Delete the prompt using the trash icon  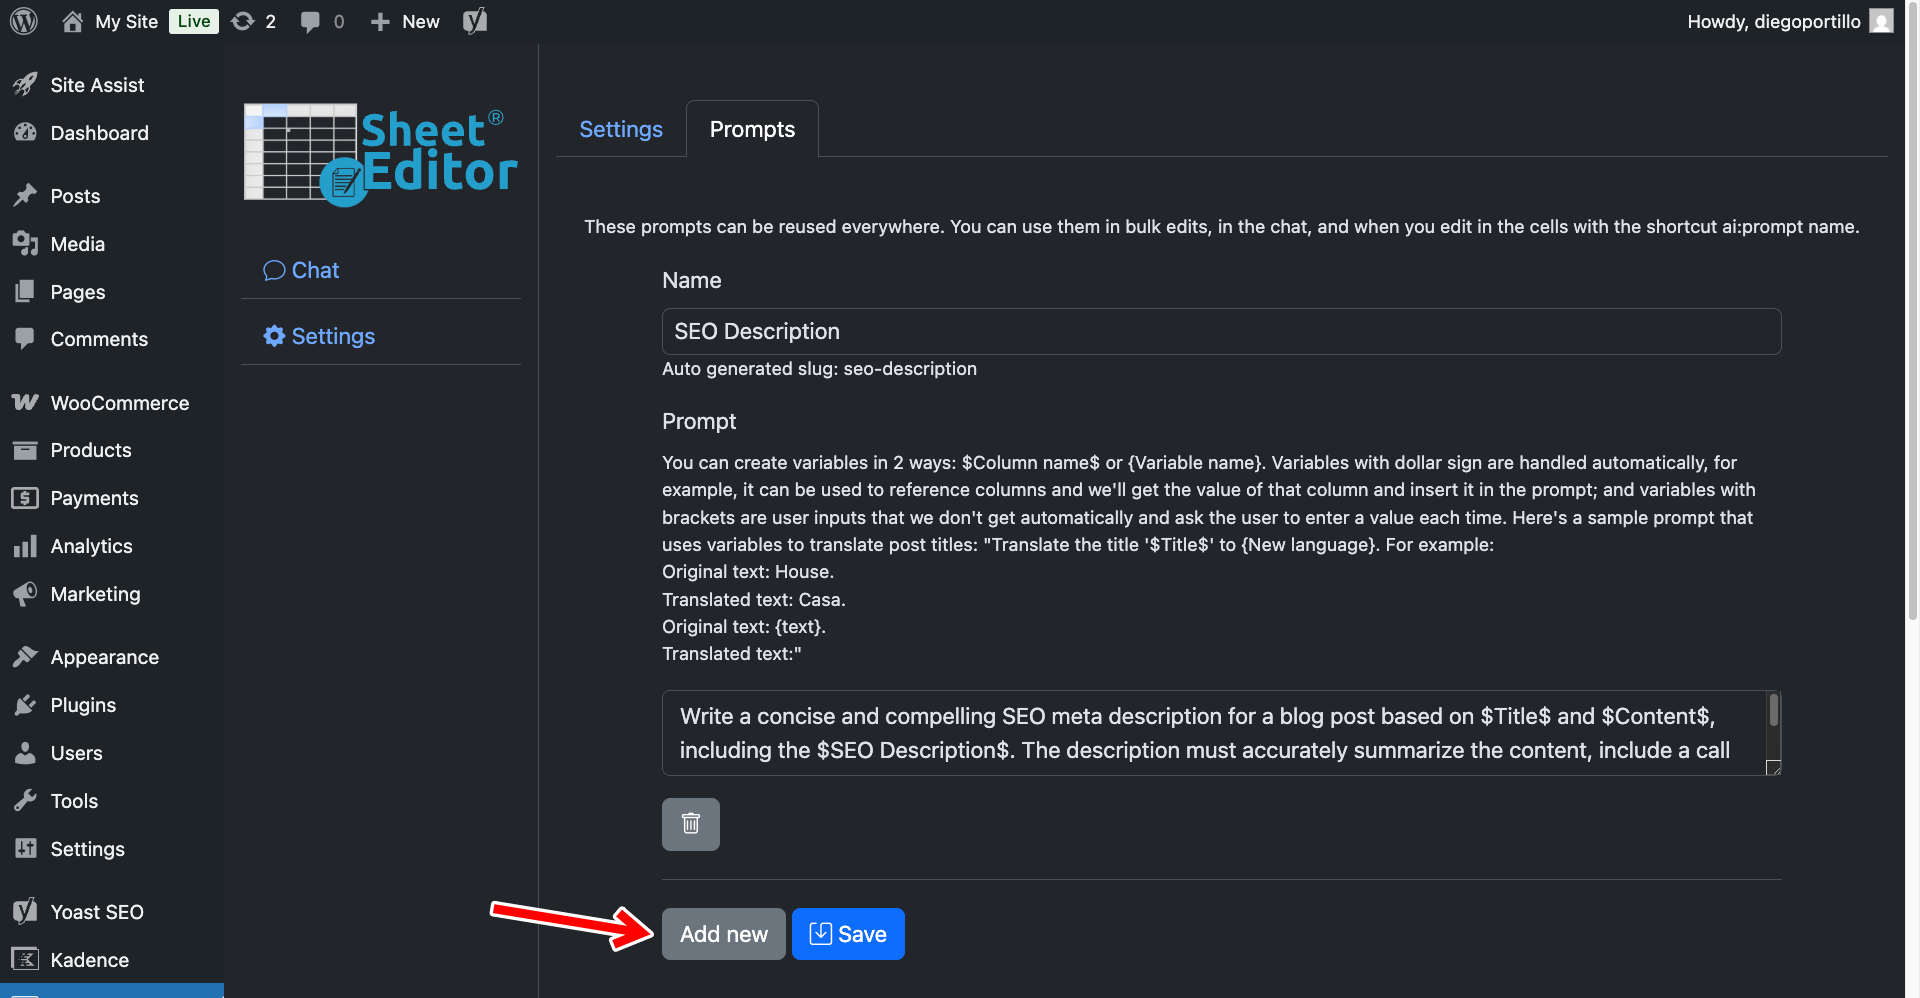pyautogui.click(x=690, y=824)
